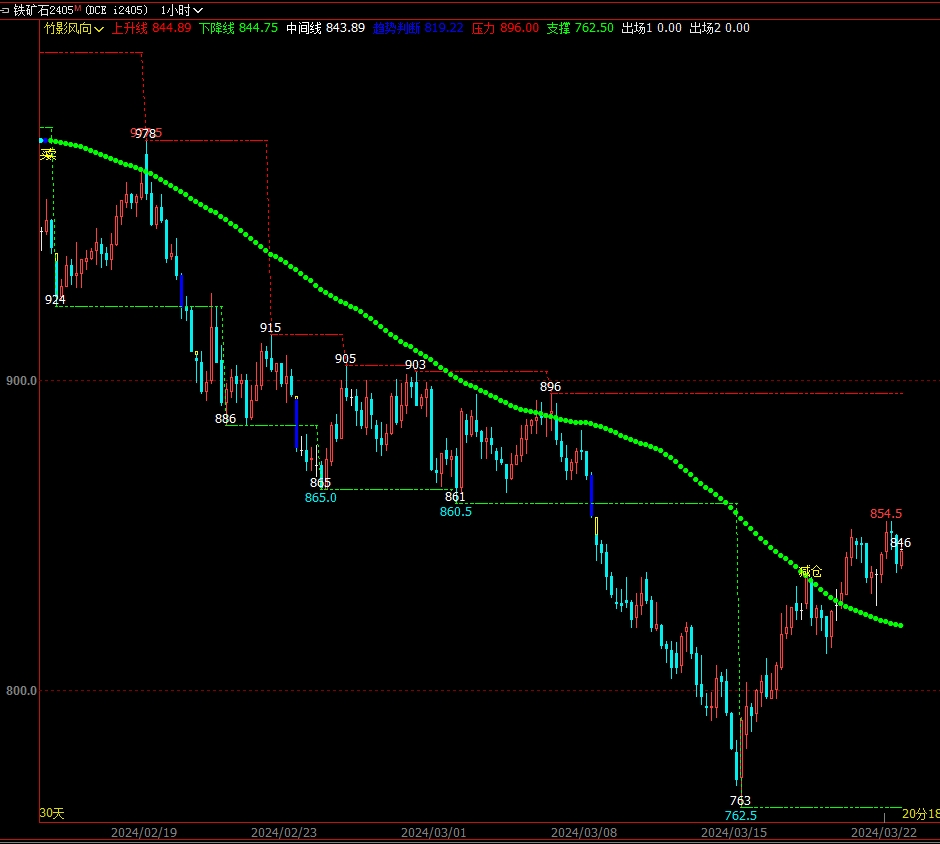Select the 压力 resistance label
Viewport: 940px width, 844px height.
tap(482, 28)
